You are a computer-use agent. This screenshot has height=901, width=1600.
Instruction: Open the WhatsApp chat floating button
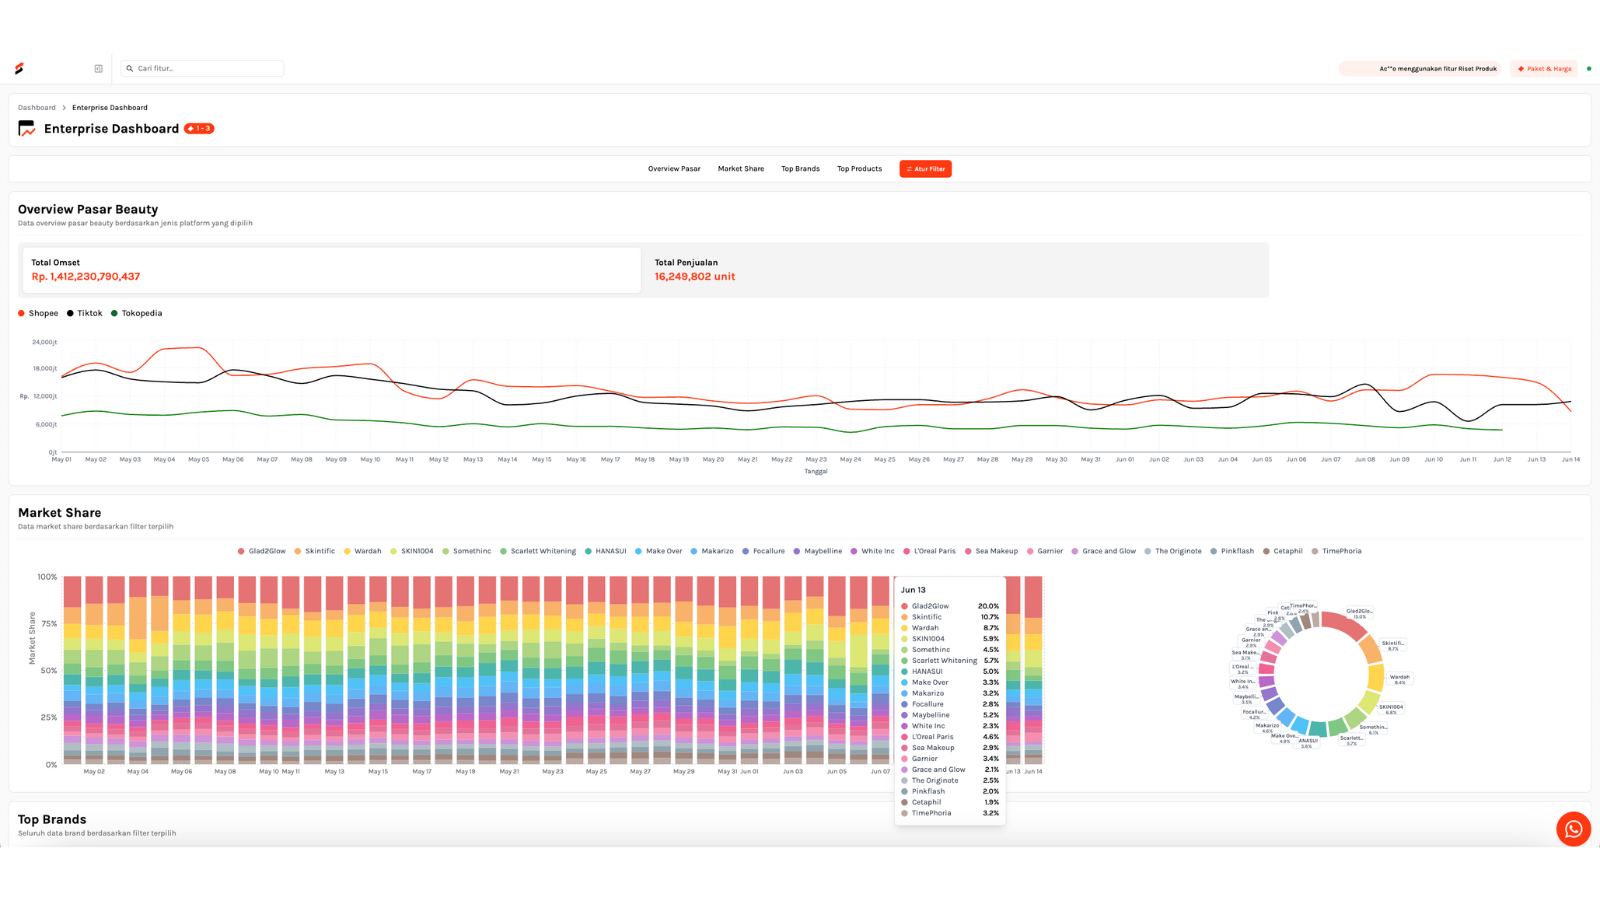tap(1573, 829)
